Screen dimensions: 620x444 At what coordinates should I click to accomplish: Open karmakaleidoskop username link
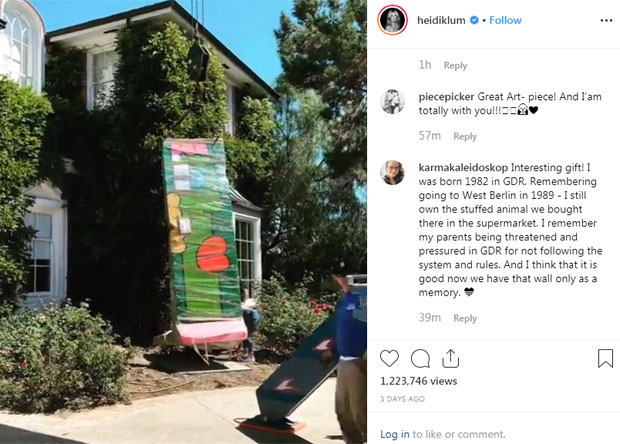(x=463, y=168)
